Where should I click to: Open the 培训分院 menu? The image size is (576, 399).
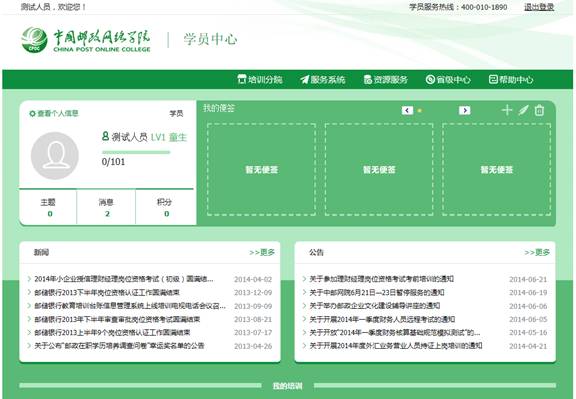(260, 79)
